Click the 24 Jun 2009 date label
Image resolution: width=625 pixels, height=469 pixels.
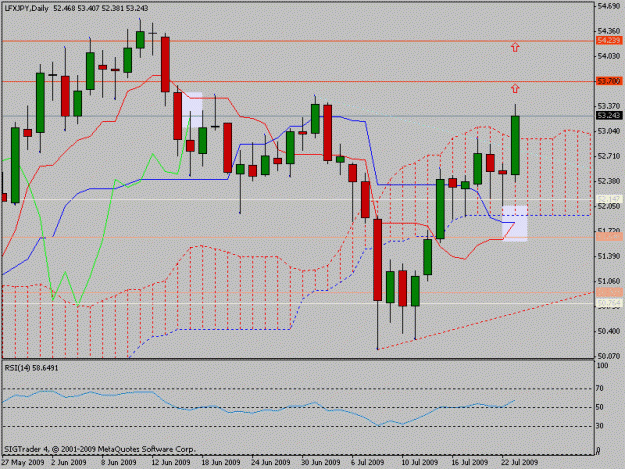tap(271, 462)
